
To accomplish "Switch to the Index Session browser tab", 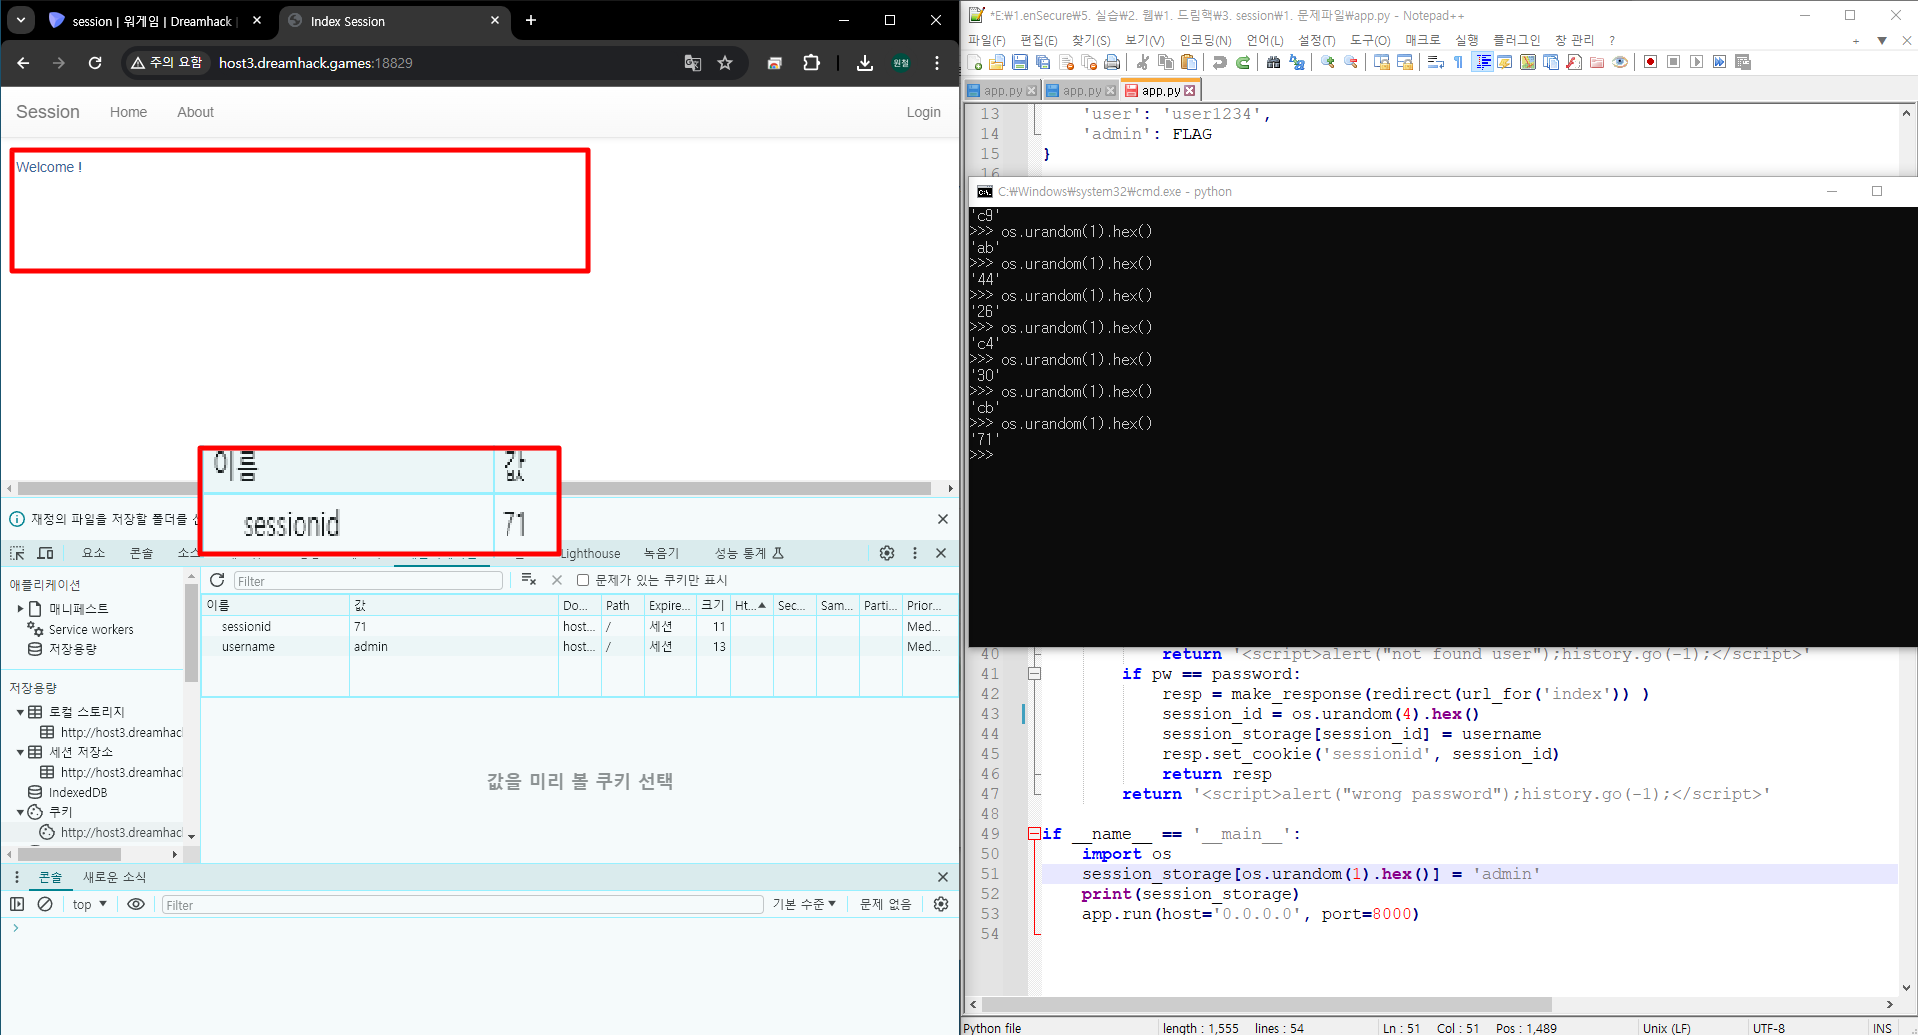I will pyautogui.click(x=393, y=21).
